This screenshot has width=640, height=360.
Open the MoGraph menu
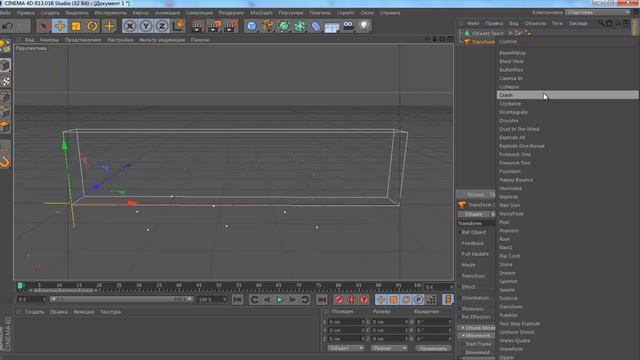click(261, 13)
